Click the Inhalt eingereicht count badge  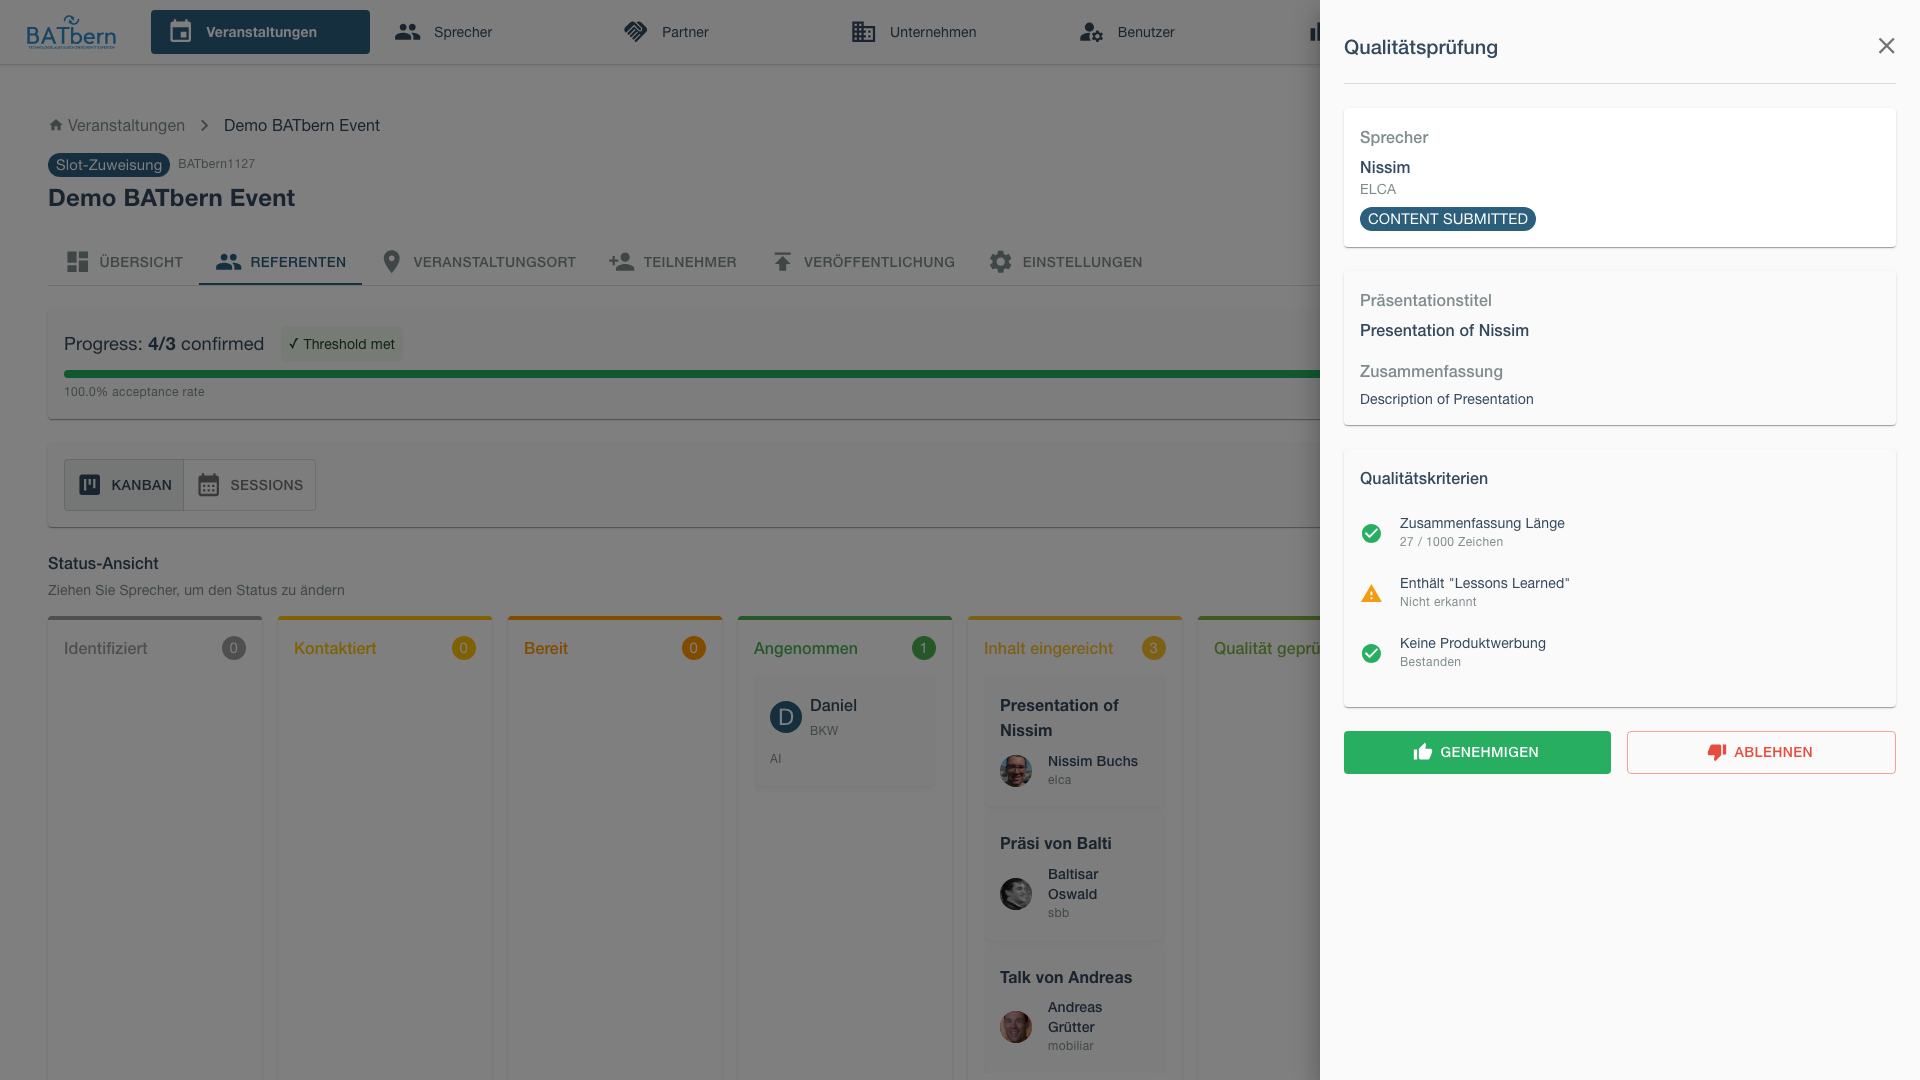(x=1153, y=648)
